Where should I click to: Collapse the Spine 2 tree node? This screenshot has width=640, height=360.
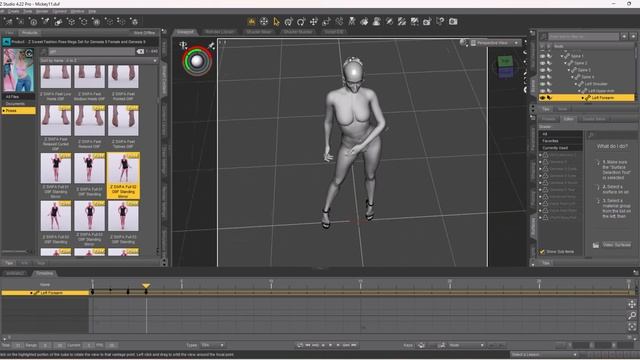pos(565,63)
